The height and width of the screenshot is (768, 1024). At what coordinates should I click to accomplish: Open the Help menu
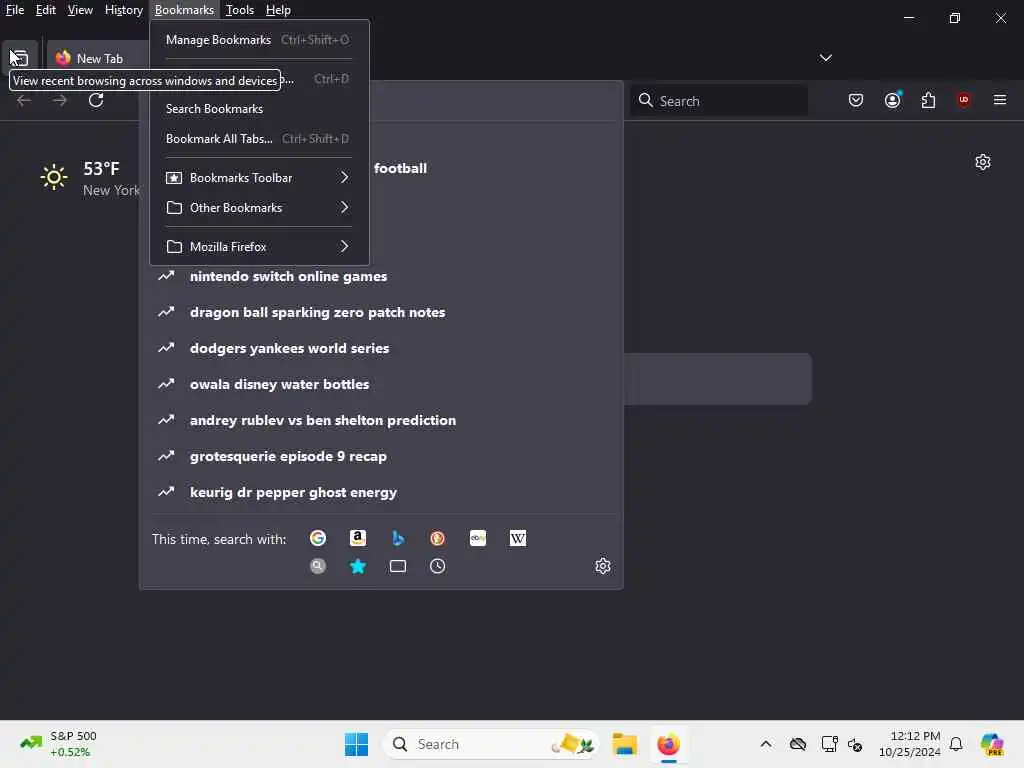point(278,10)
